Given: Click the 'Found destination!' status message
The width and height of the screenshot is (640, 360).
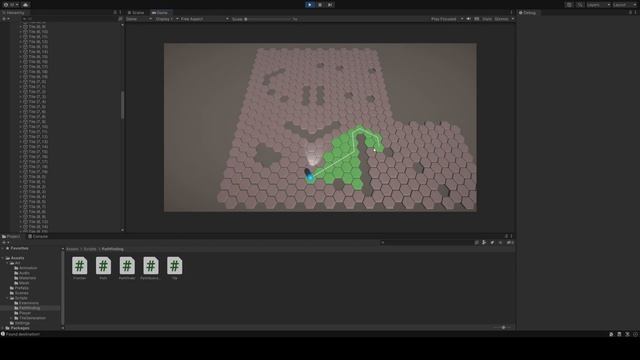Looking at the screenshot, I should pos(23,334).
